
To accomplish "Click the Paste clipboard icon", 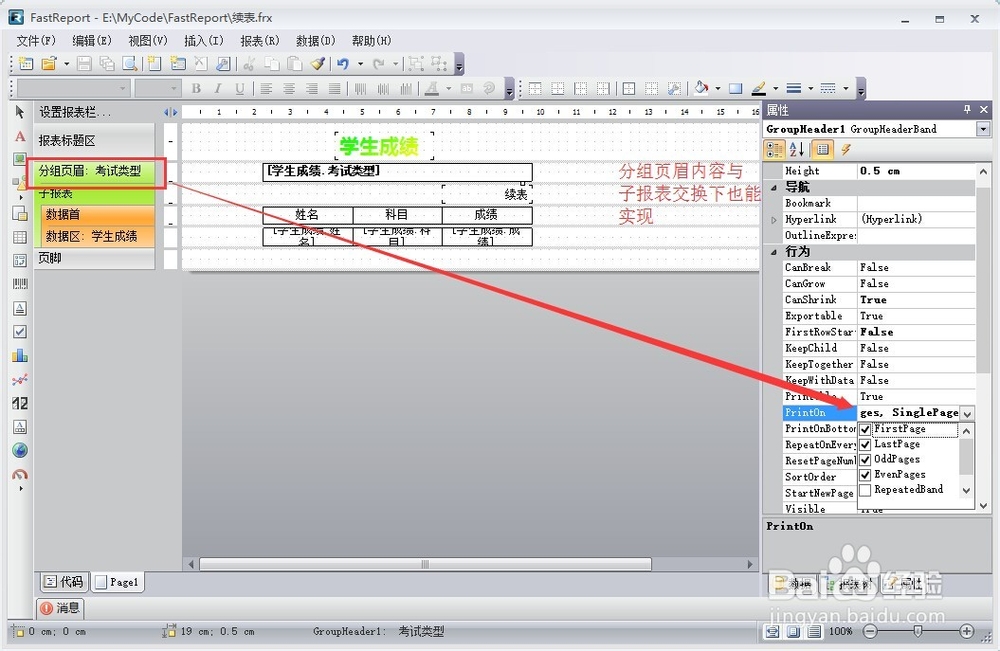I will [295, 63].
